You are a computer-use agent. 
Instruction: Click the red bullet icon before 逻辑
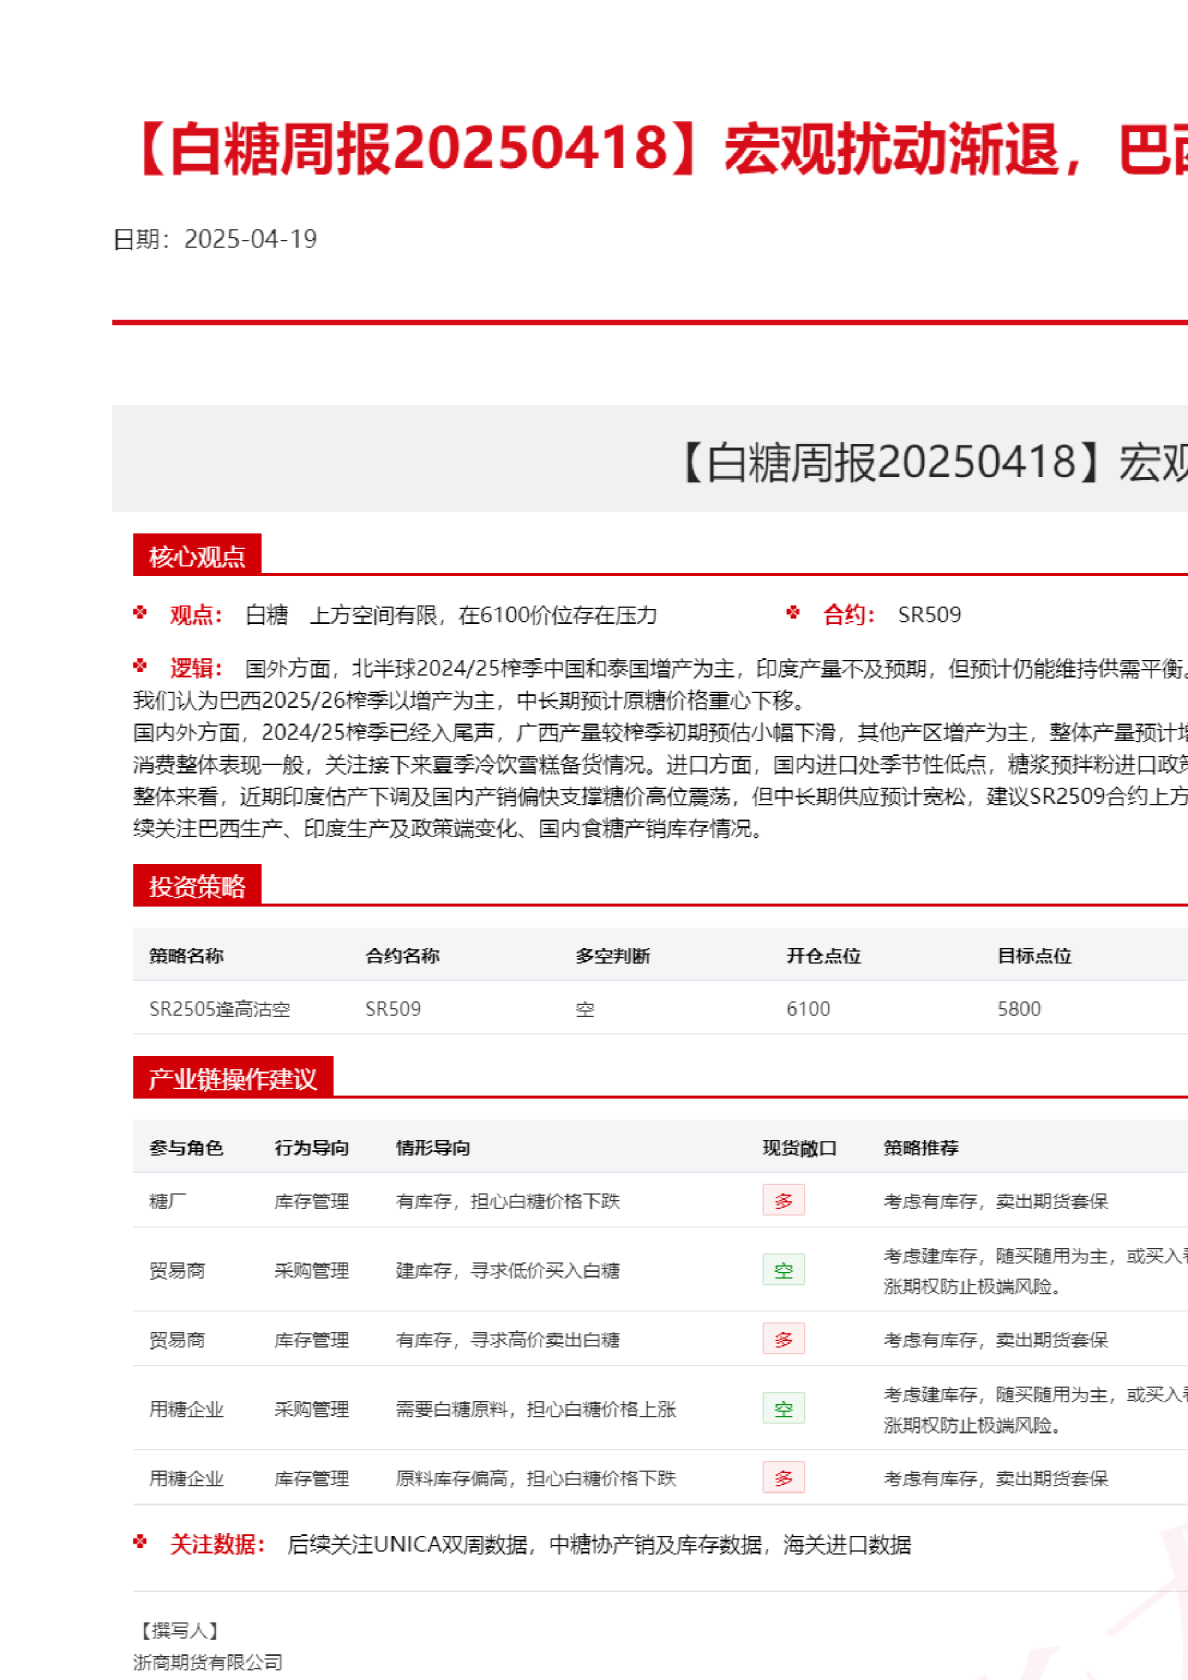(140, 666)
